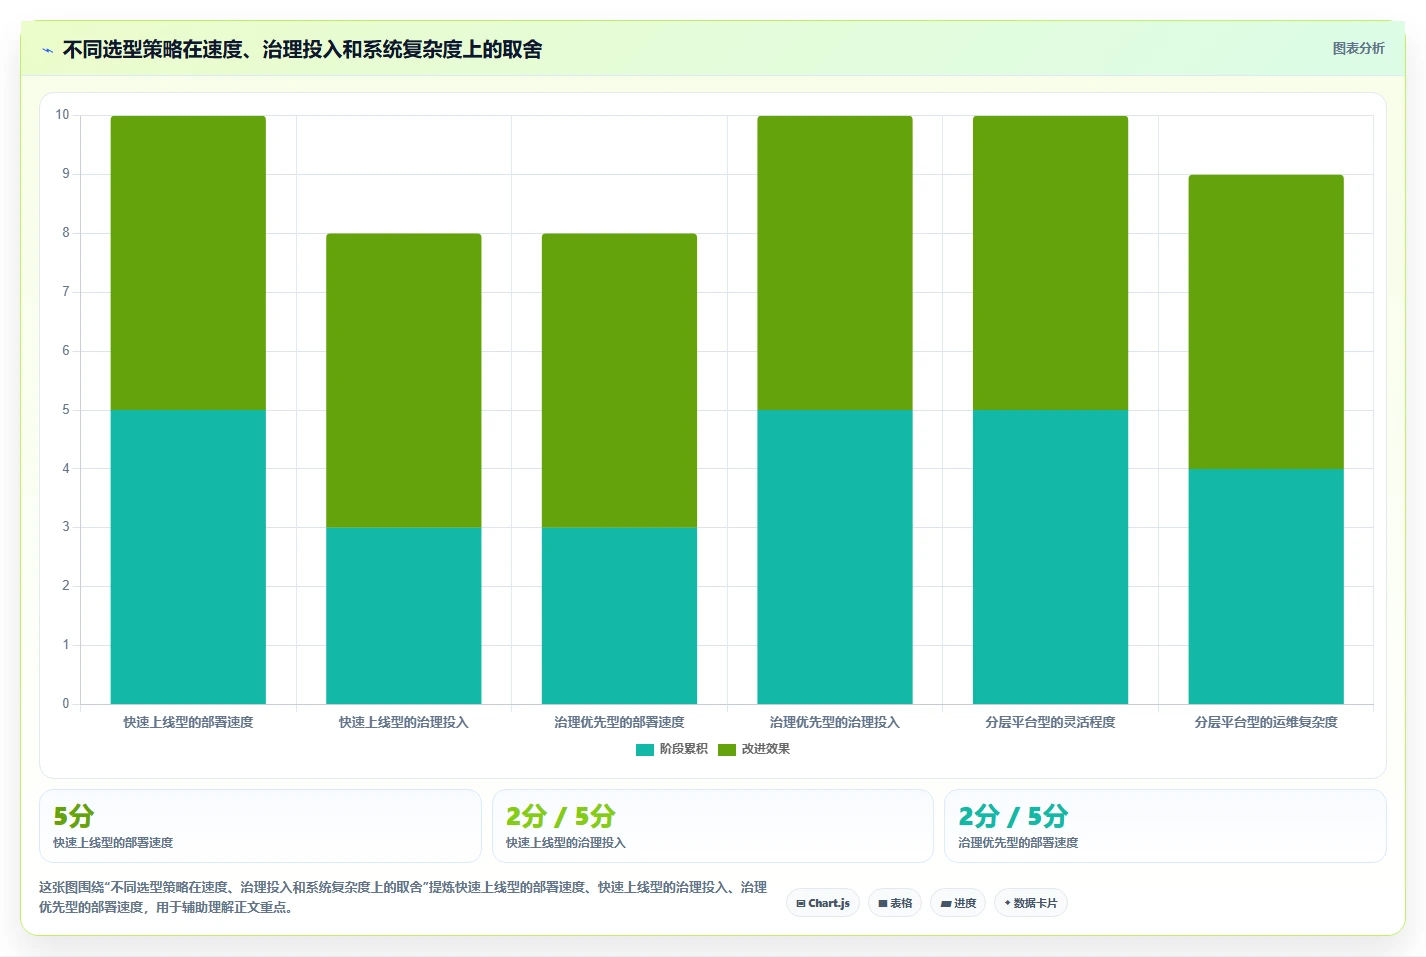Select the 表格 tag

895,903
